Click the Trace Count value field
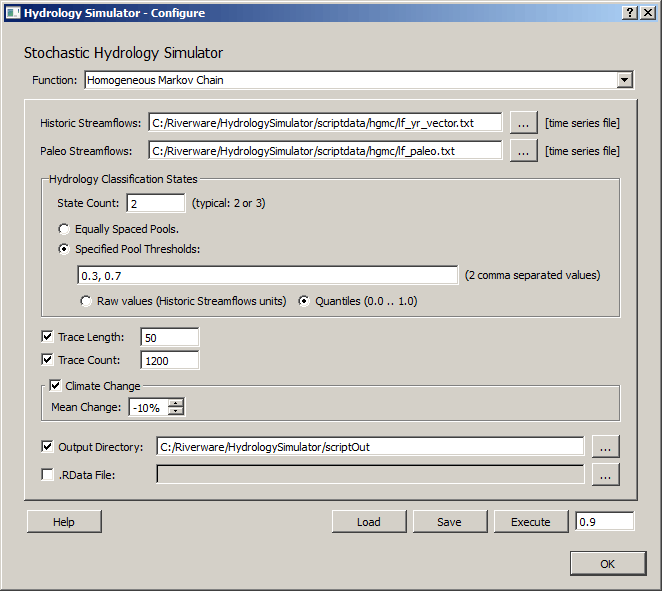Viewport: 662px width, 591px height. (170, 361)
